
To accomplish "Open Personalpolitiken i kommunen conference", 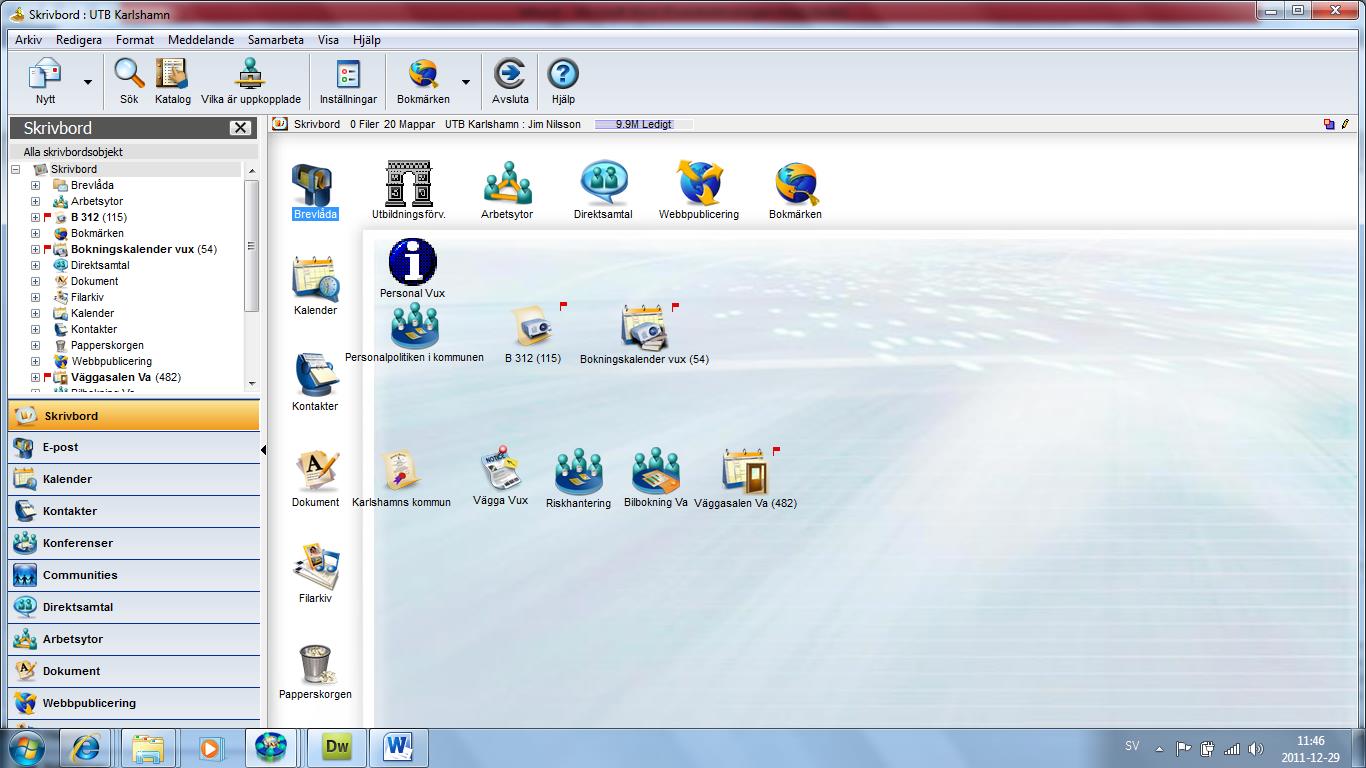I will (x=414, y=334).
